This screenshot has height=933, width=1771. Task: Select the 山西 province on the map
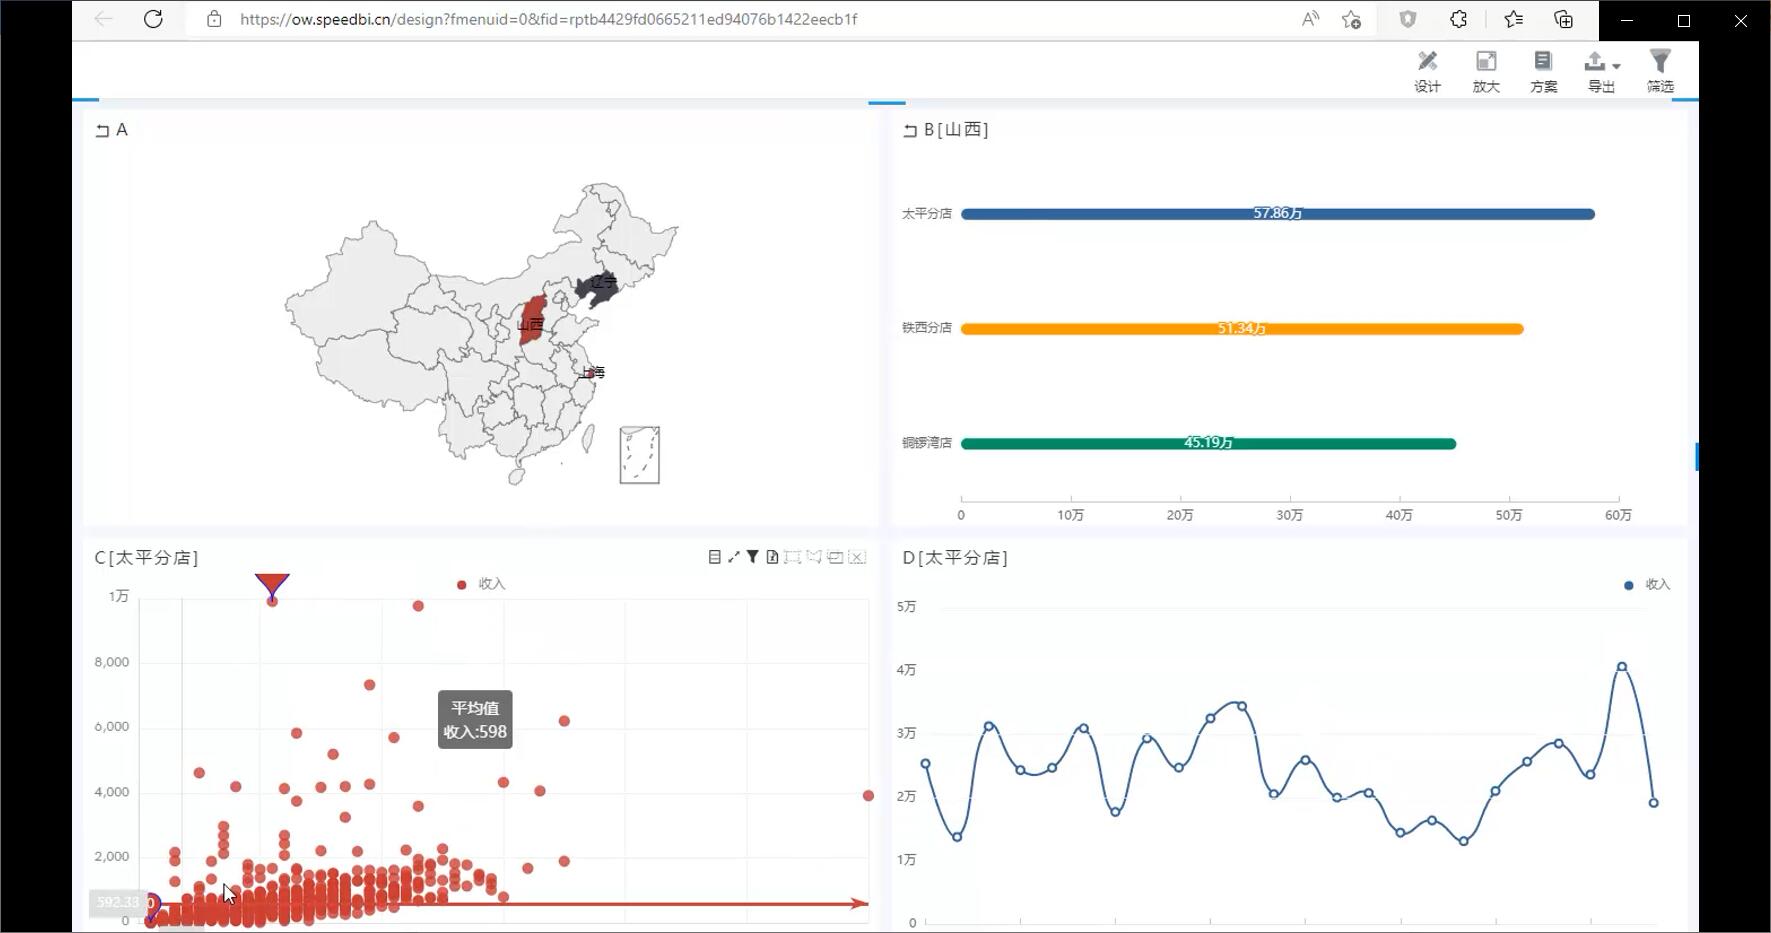pos(533,320)
